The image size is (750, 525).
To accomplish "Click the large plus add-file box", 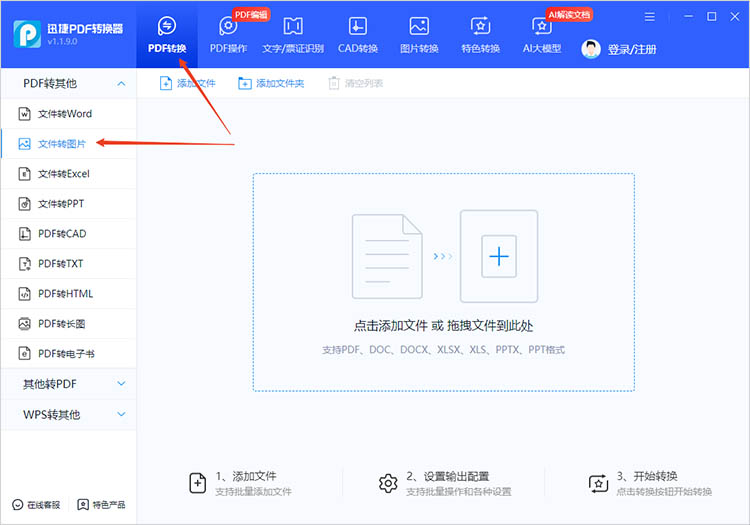I will pyautogui.click(x=498, y=257).
